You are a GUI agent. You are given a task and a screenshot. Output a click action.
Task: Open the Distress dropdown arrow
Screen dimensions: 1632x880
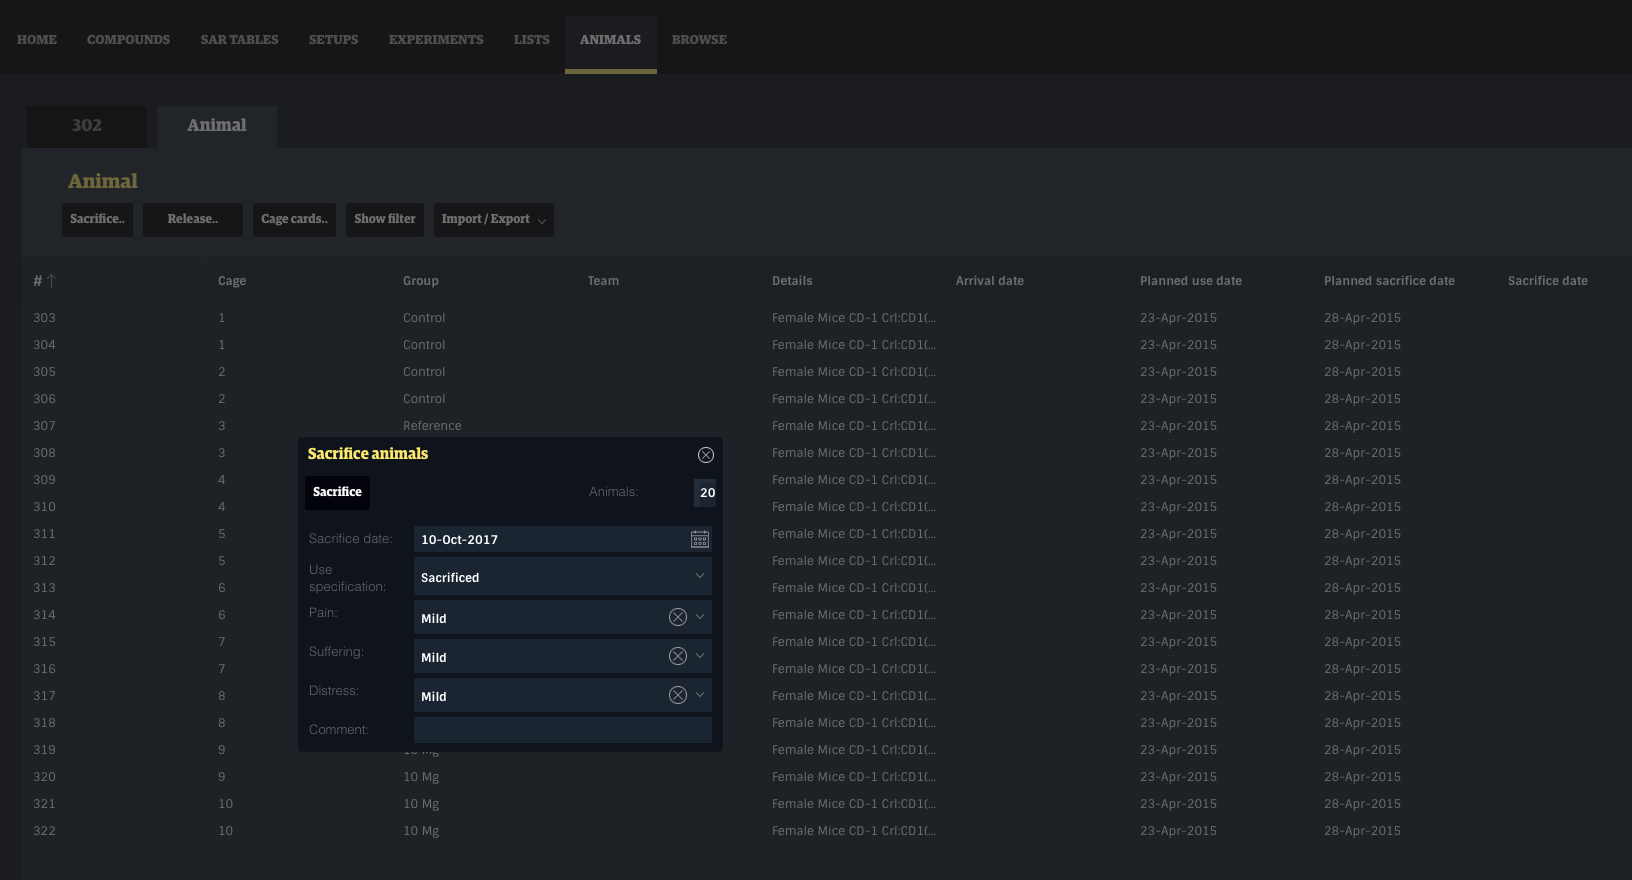700,696
